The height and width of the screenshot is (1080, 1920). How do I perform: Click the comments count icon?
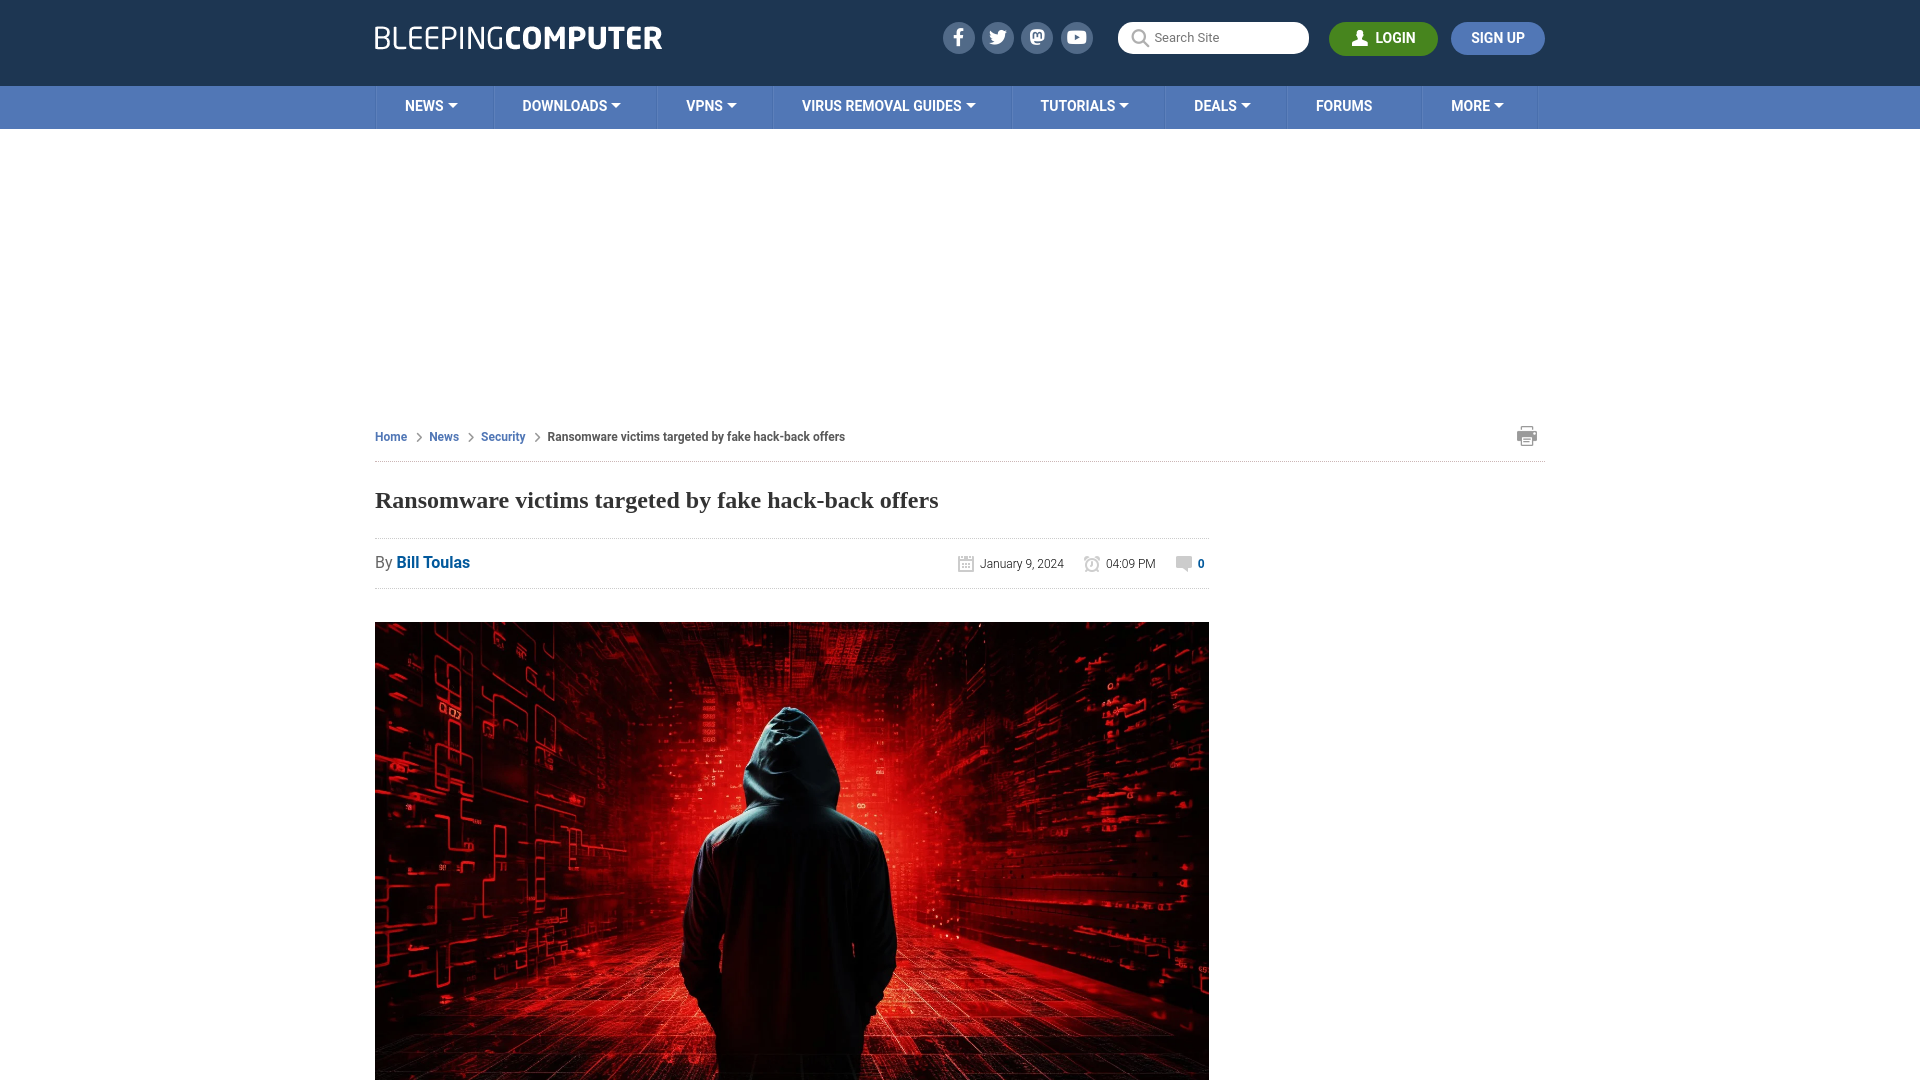click(x=1183, y=563)
